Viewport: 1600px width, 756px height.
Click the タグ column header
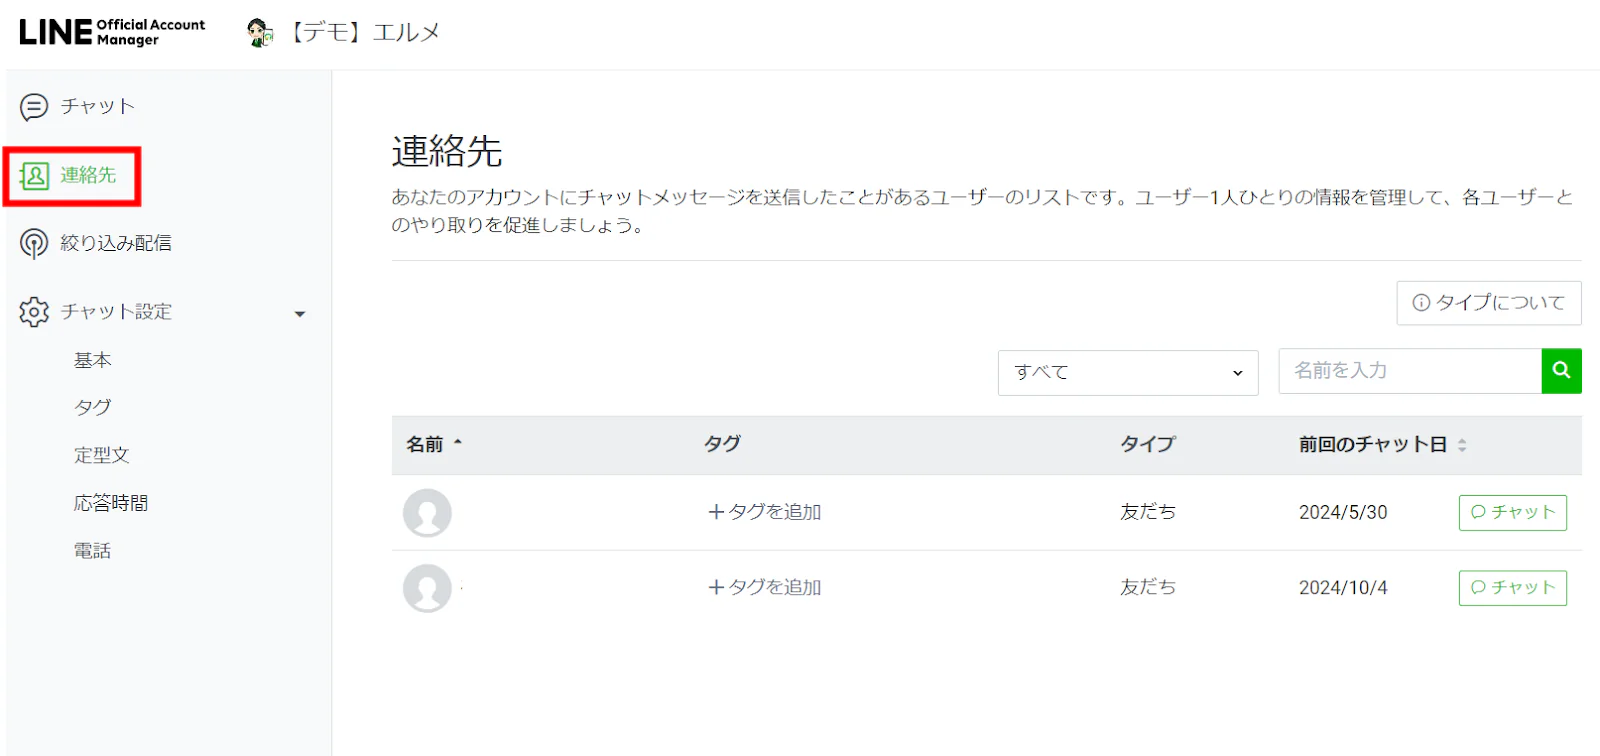[x=722, y=444]
